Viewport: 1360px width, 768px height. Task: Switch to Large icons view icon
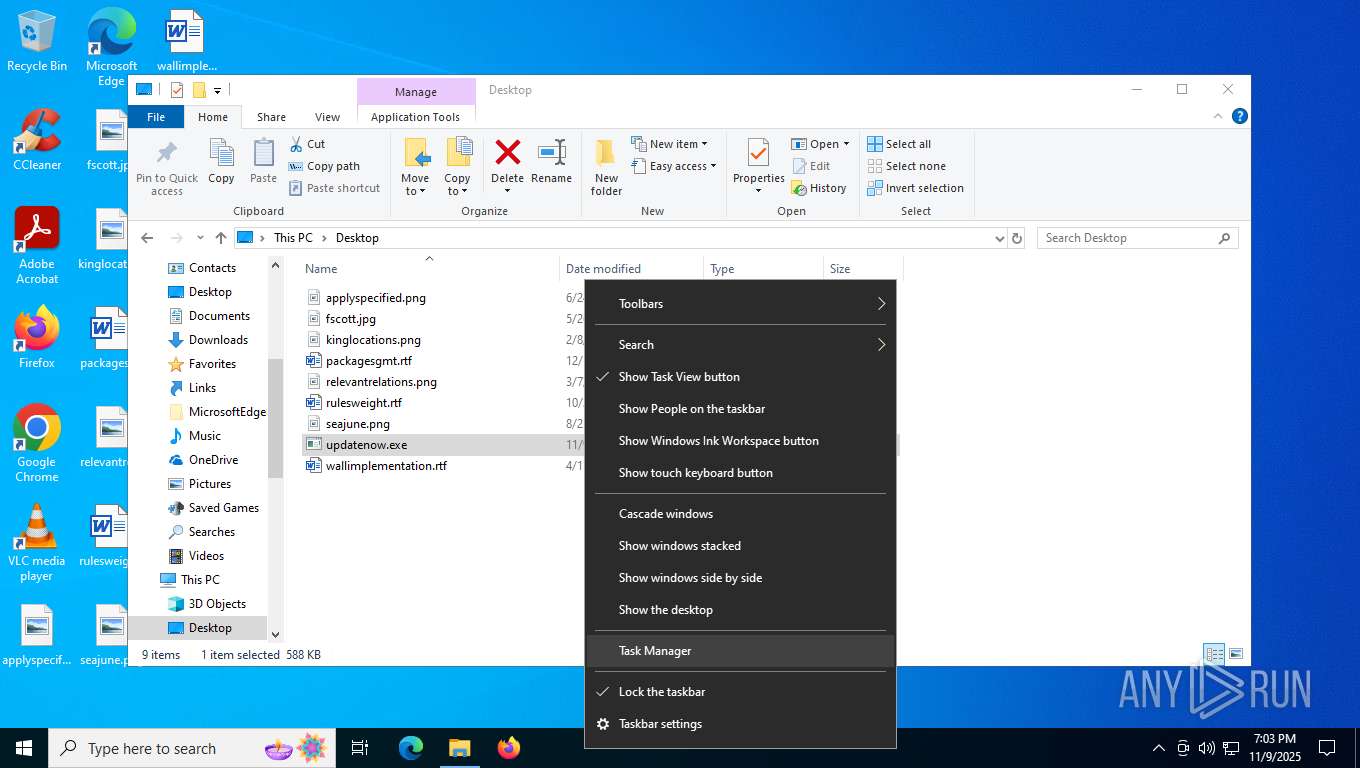point(1236,654)
